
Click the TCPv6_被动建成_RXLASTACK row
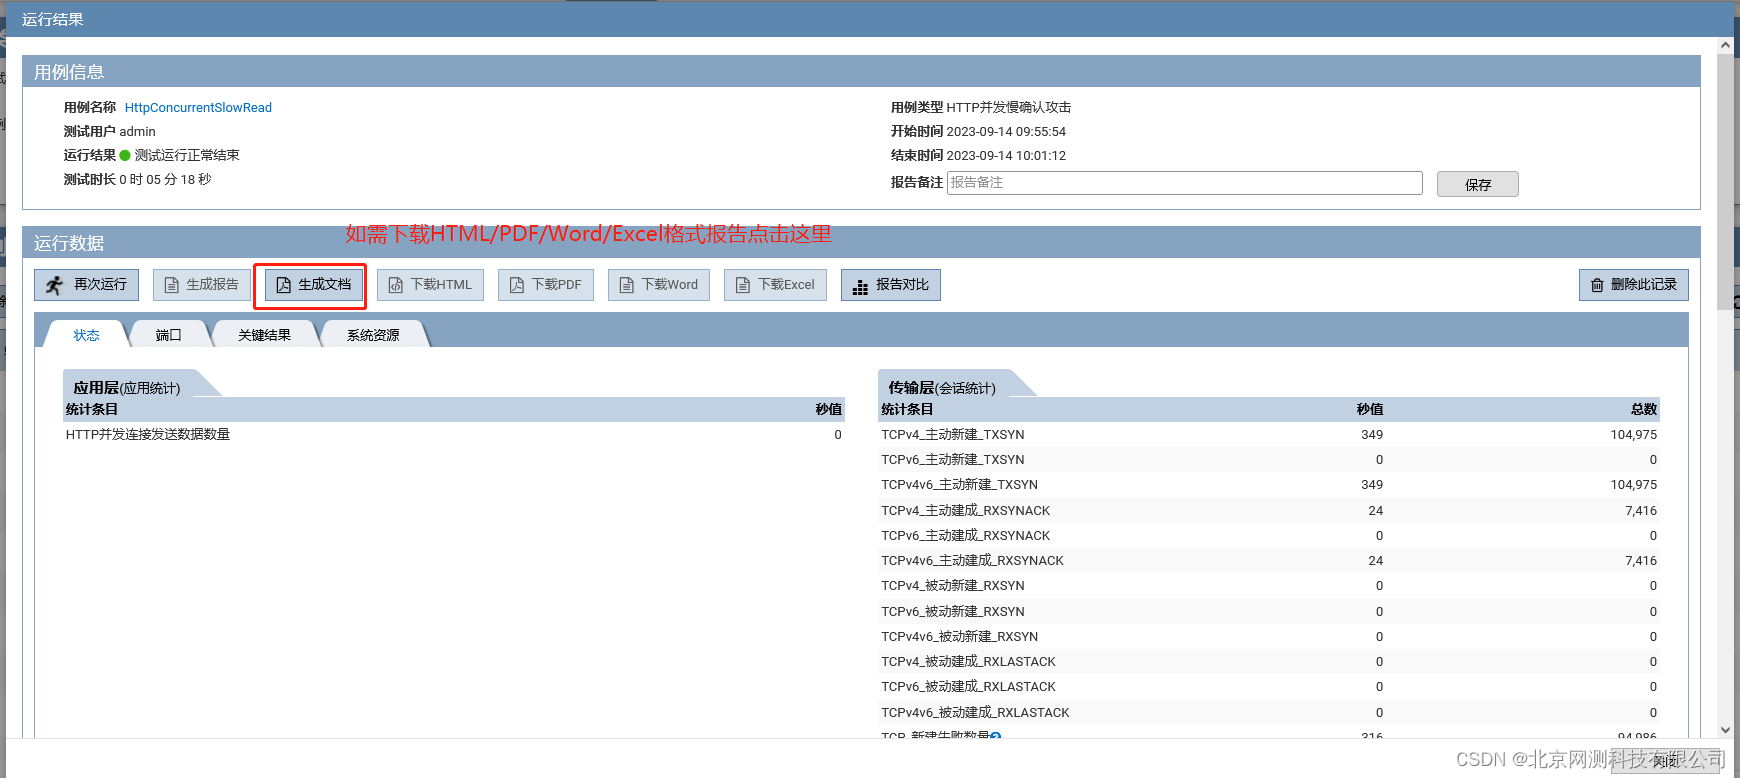click(1269, 687)
